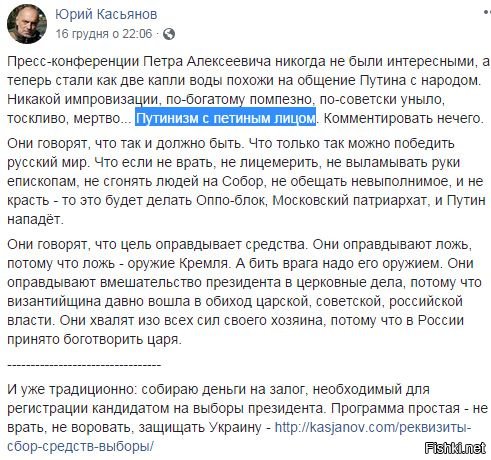Click the phrase Программа простая

coord(396,408)
